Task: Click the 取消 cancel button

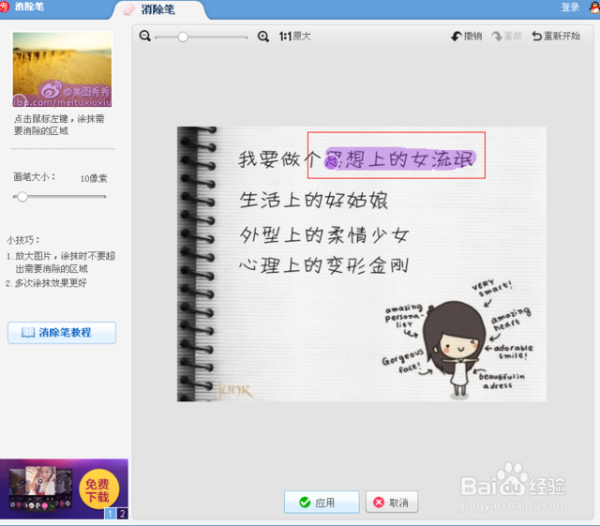Action: tap(391, 502)
